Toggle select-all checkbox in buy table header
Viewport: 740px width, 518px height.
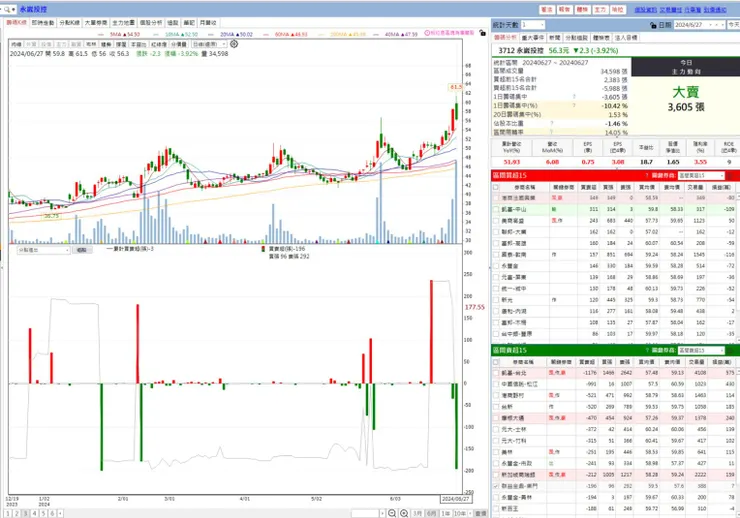496,187
